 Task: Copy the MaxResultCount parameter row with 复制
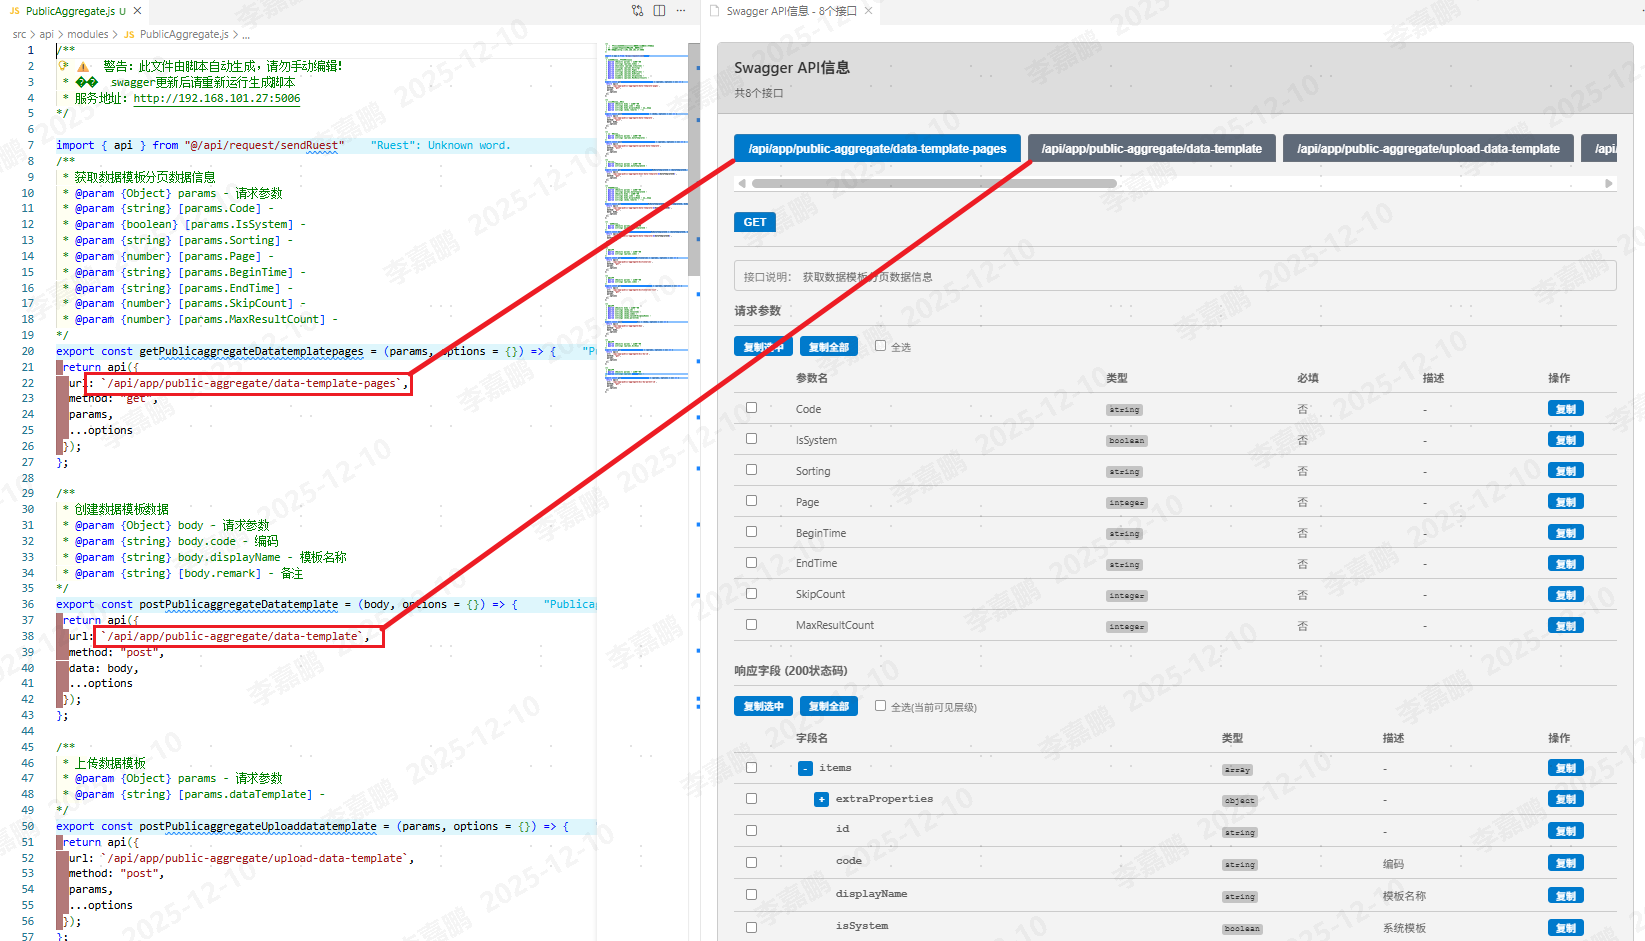pyautogui.click(x=1566, y=626)
